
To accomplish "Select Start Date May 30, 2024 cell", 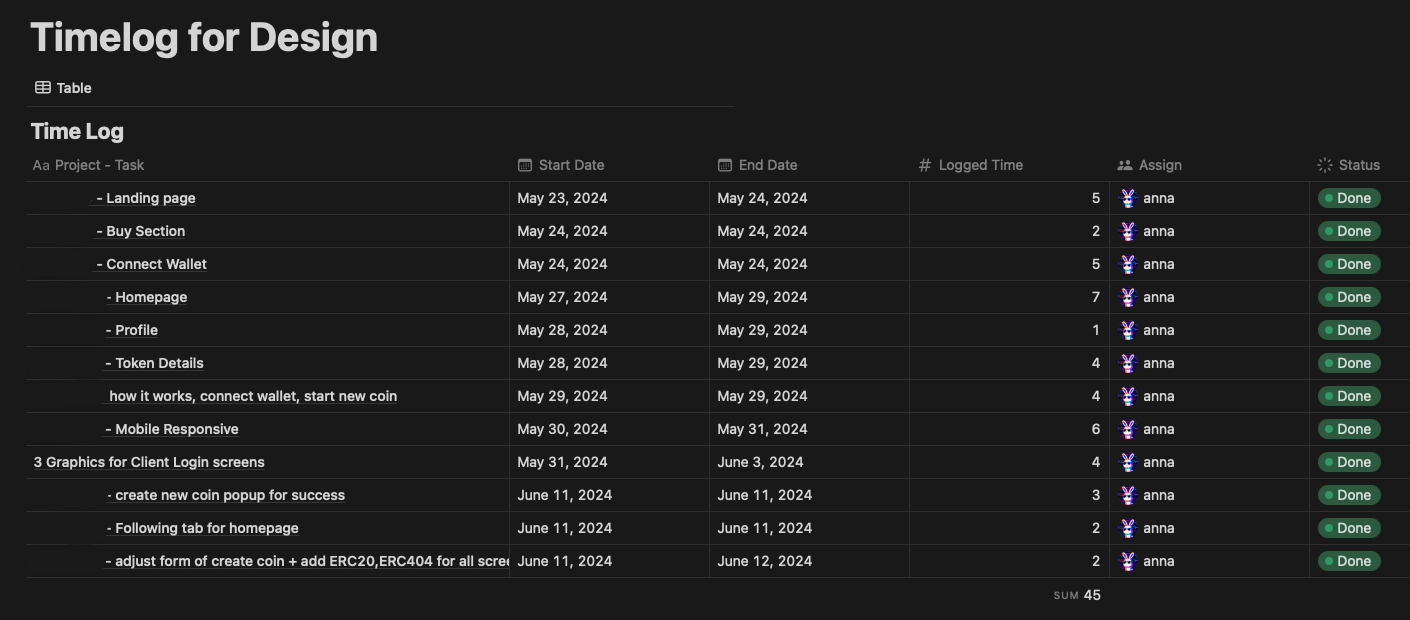I will click(610, 429).
